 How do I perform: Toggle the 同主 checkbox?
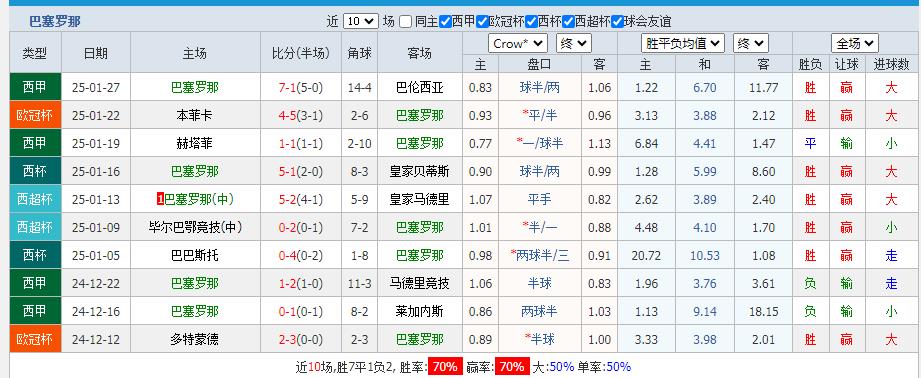click(405, 22)
